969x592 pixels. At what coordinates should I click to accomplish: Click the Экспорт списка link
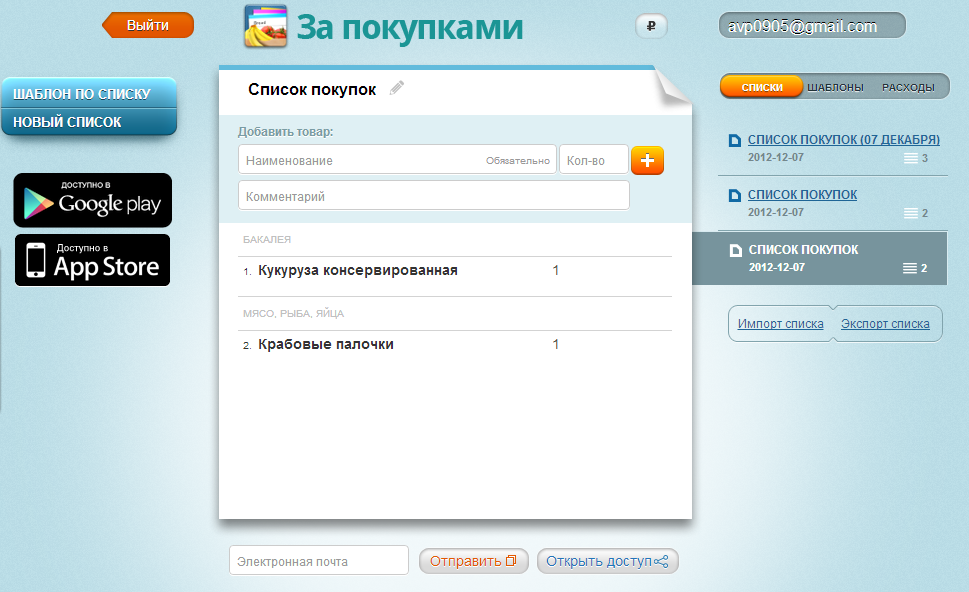point(885,324)
